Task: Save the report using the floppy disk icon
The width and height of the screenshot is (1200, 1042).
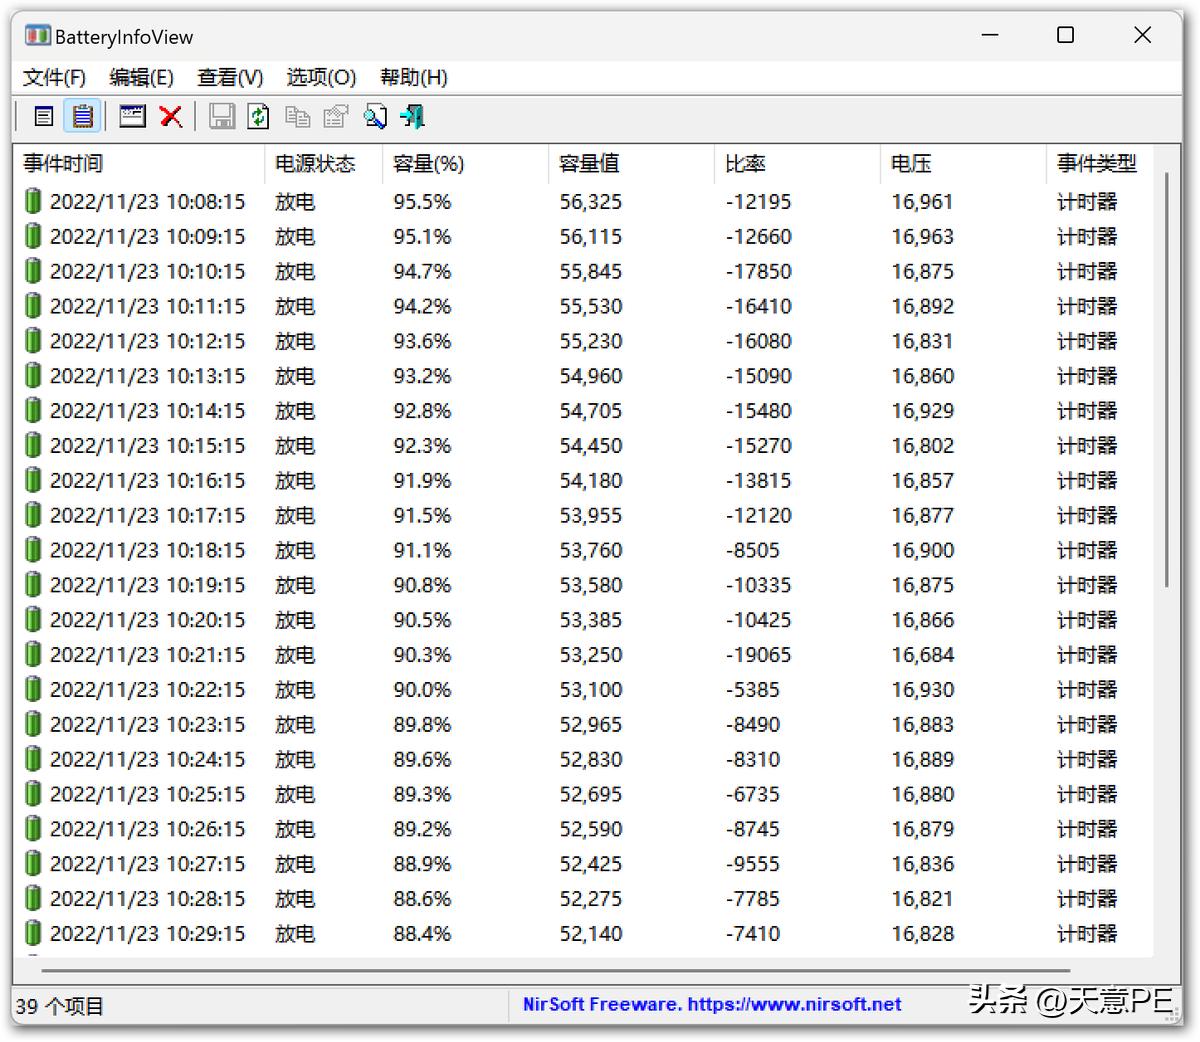Action: [x=222, y=116]
